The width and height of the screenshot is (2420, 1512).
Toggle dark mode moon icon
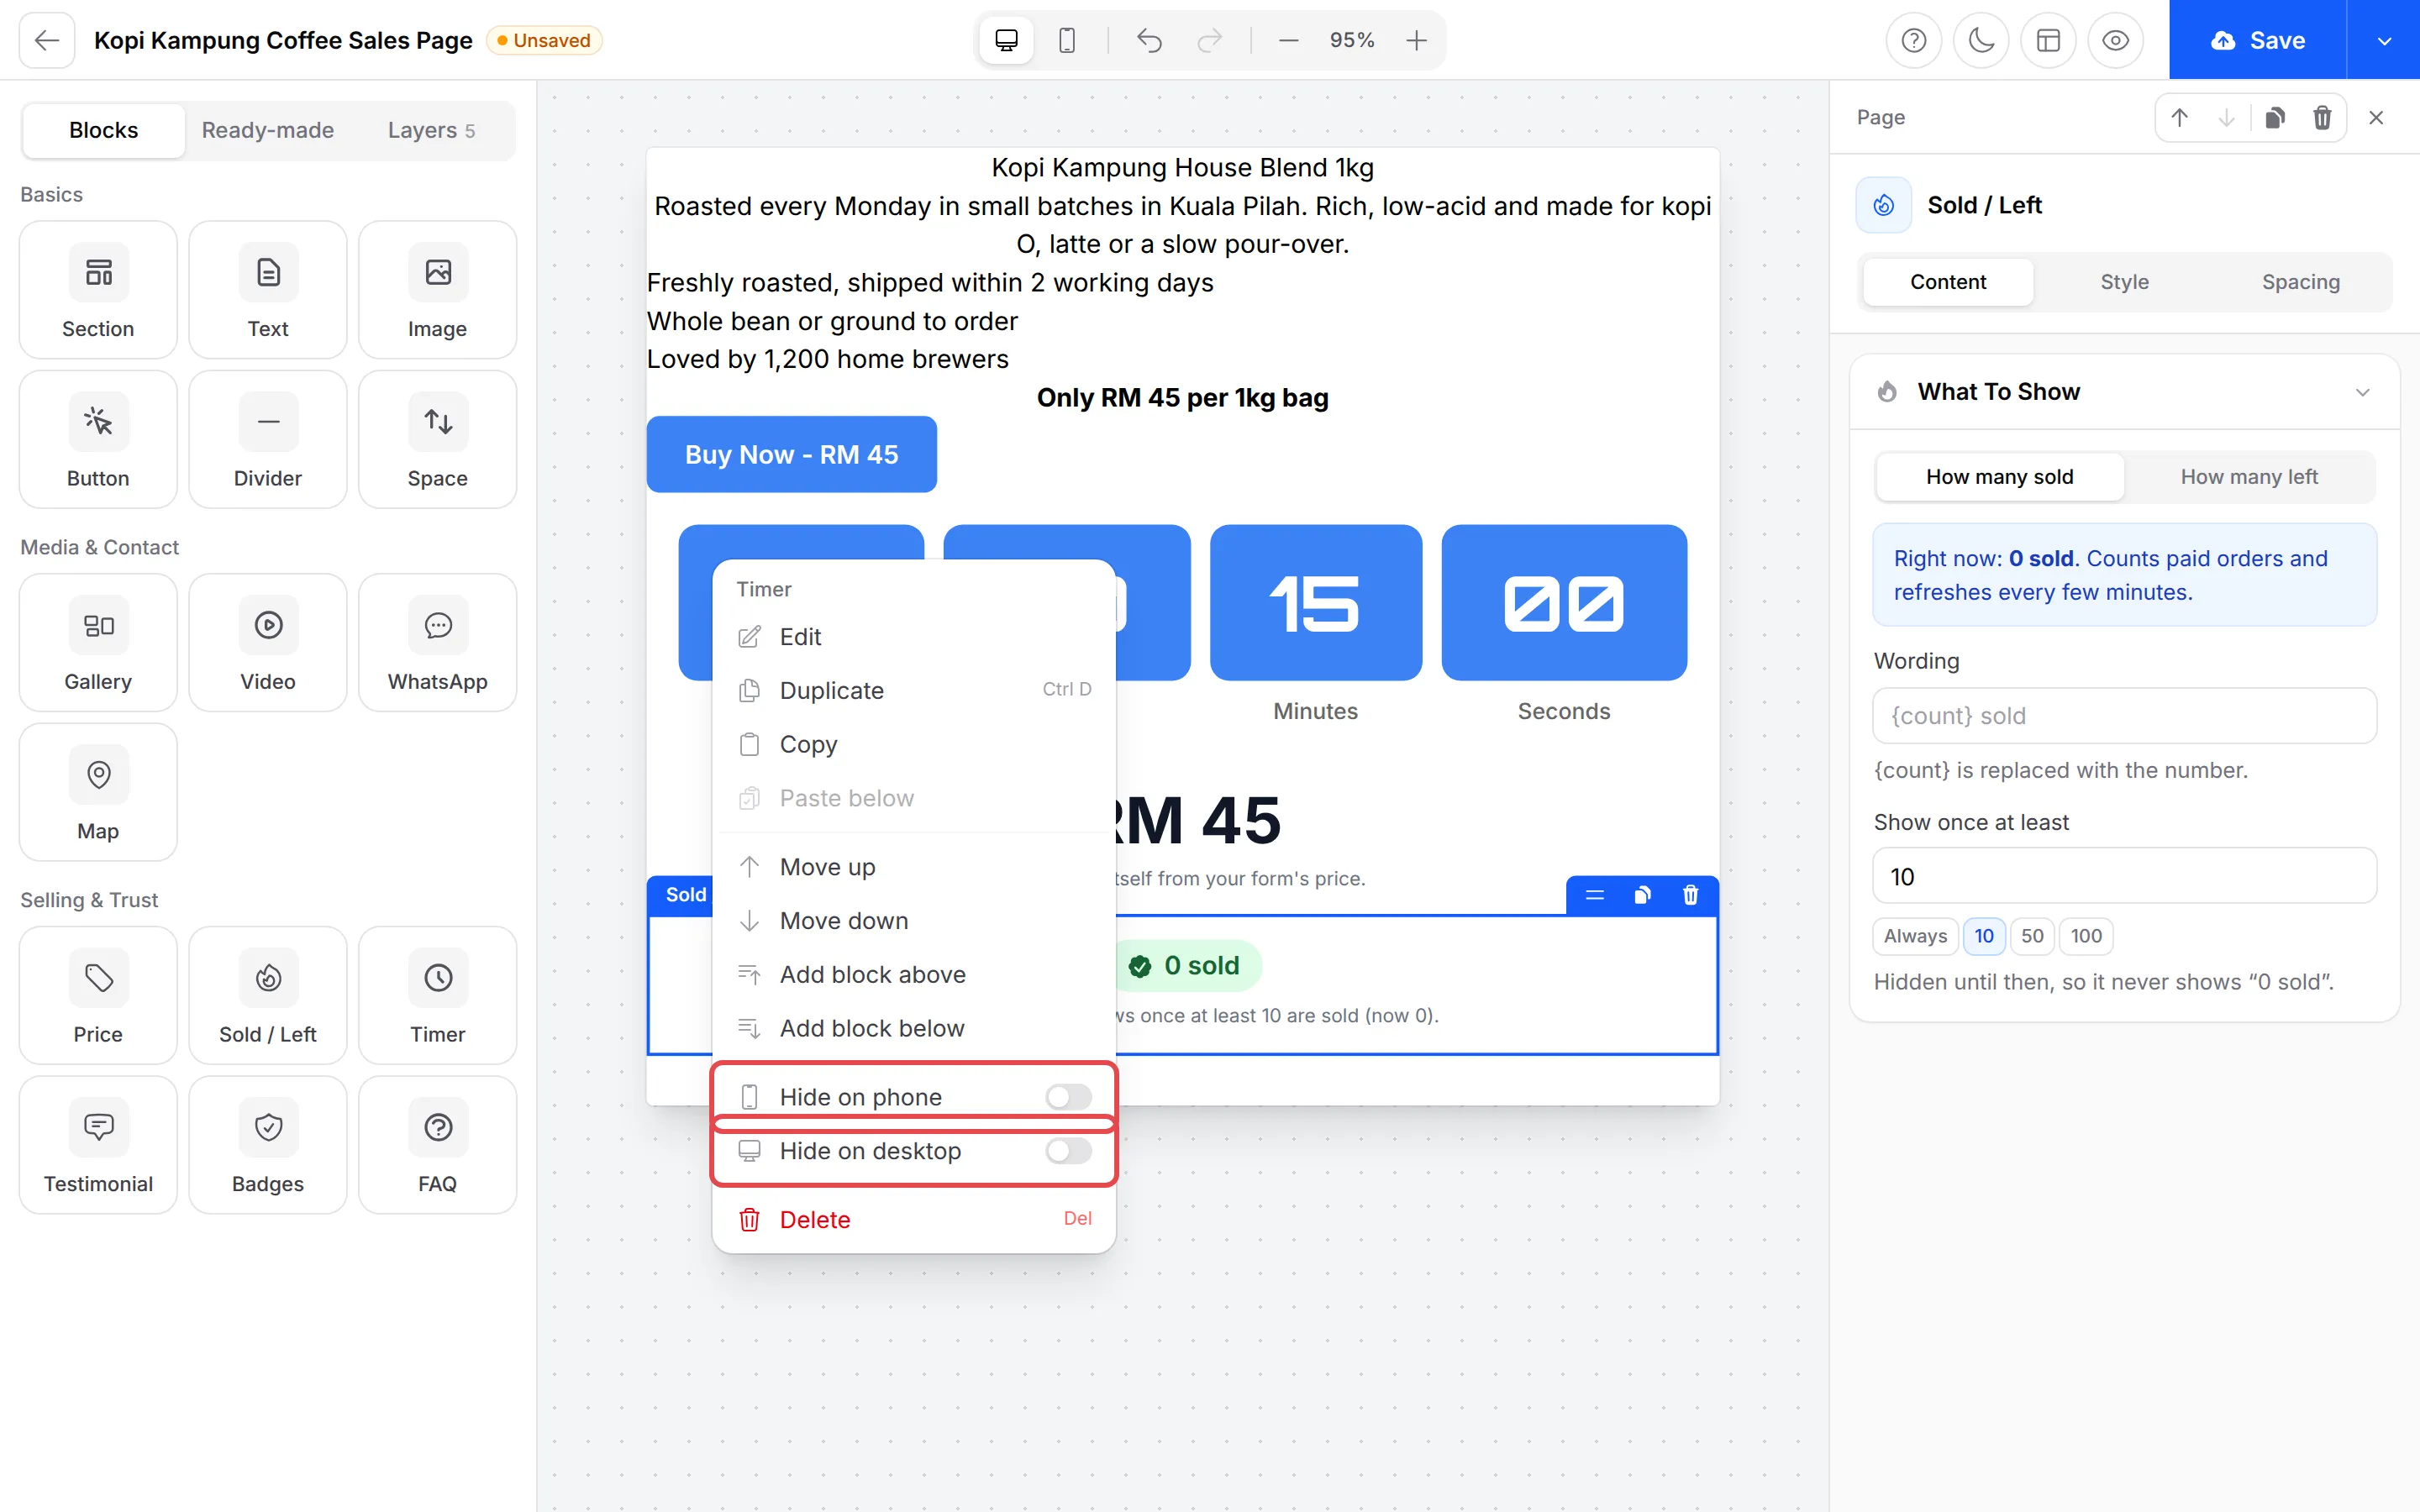(x=1981, y=40)
